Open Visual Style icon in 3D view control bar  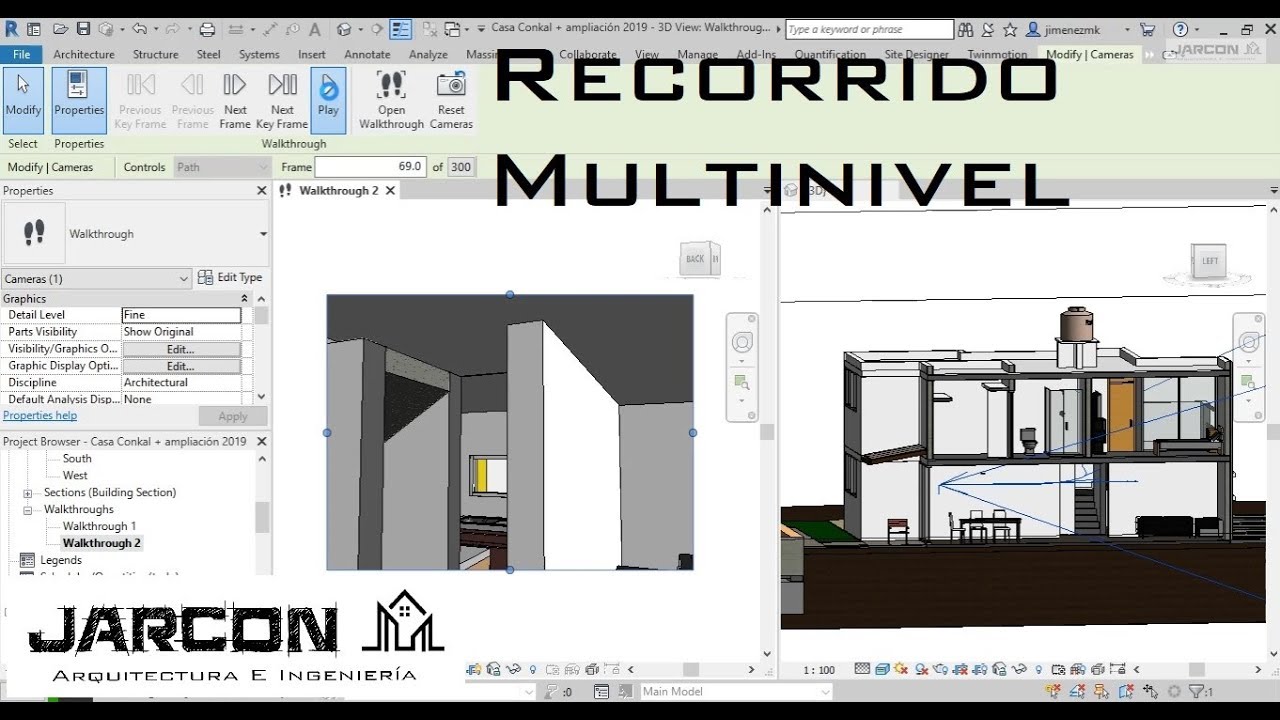tap(882, 669)
